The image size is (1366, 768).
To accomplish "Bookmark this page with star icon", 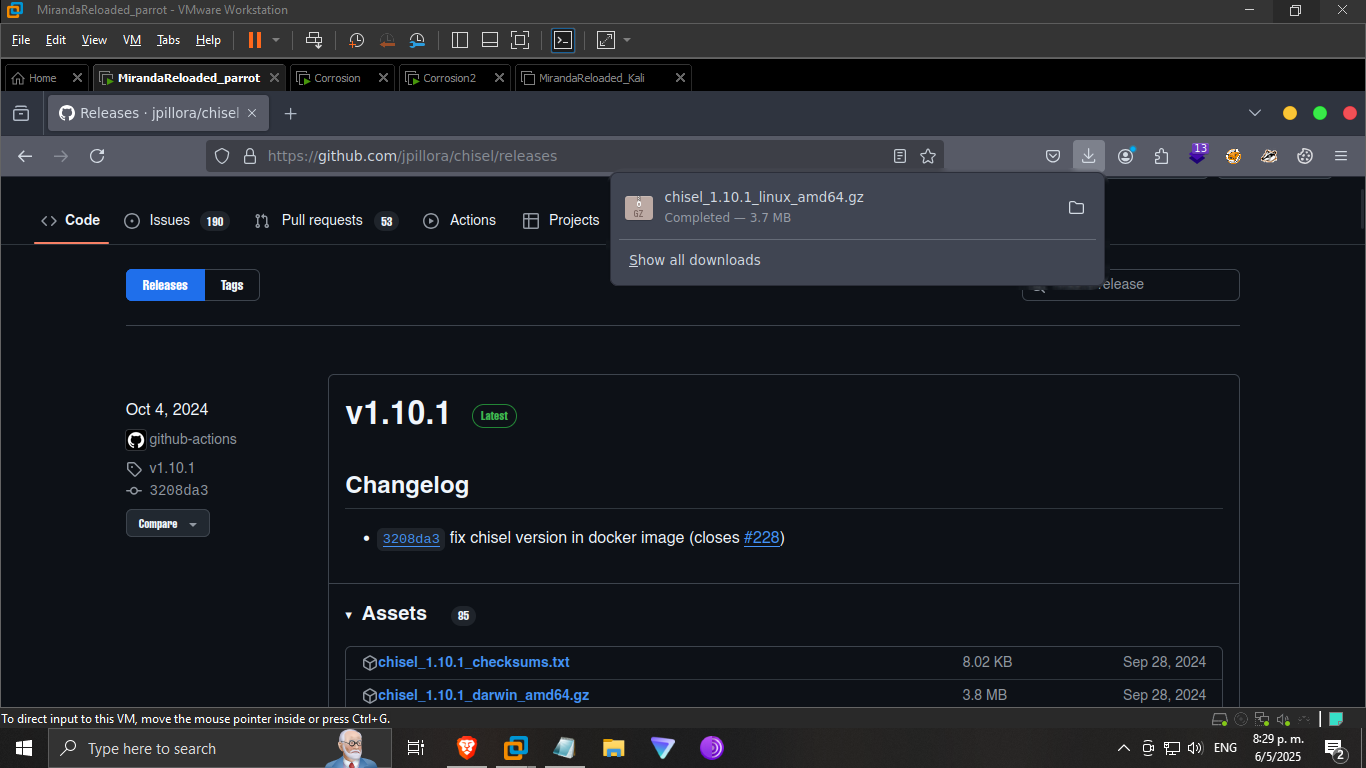I will [928, 156].
